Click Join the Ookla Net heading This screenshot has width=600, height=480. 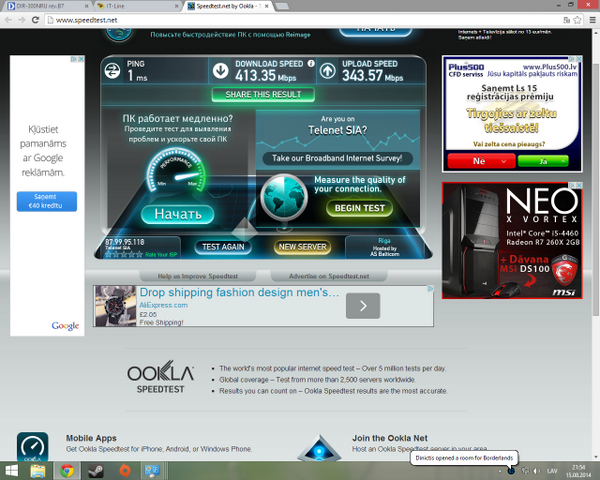point(390,438)
